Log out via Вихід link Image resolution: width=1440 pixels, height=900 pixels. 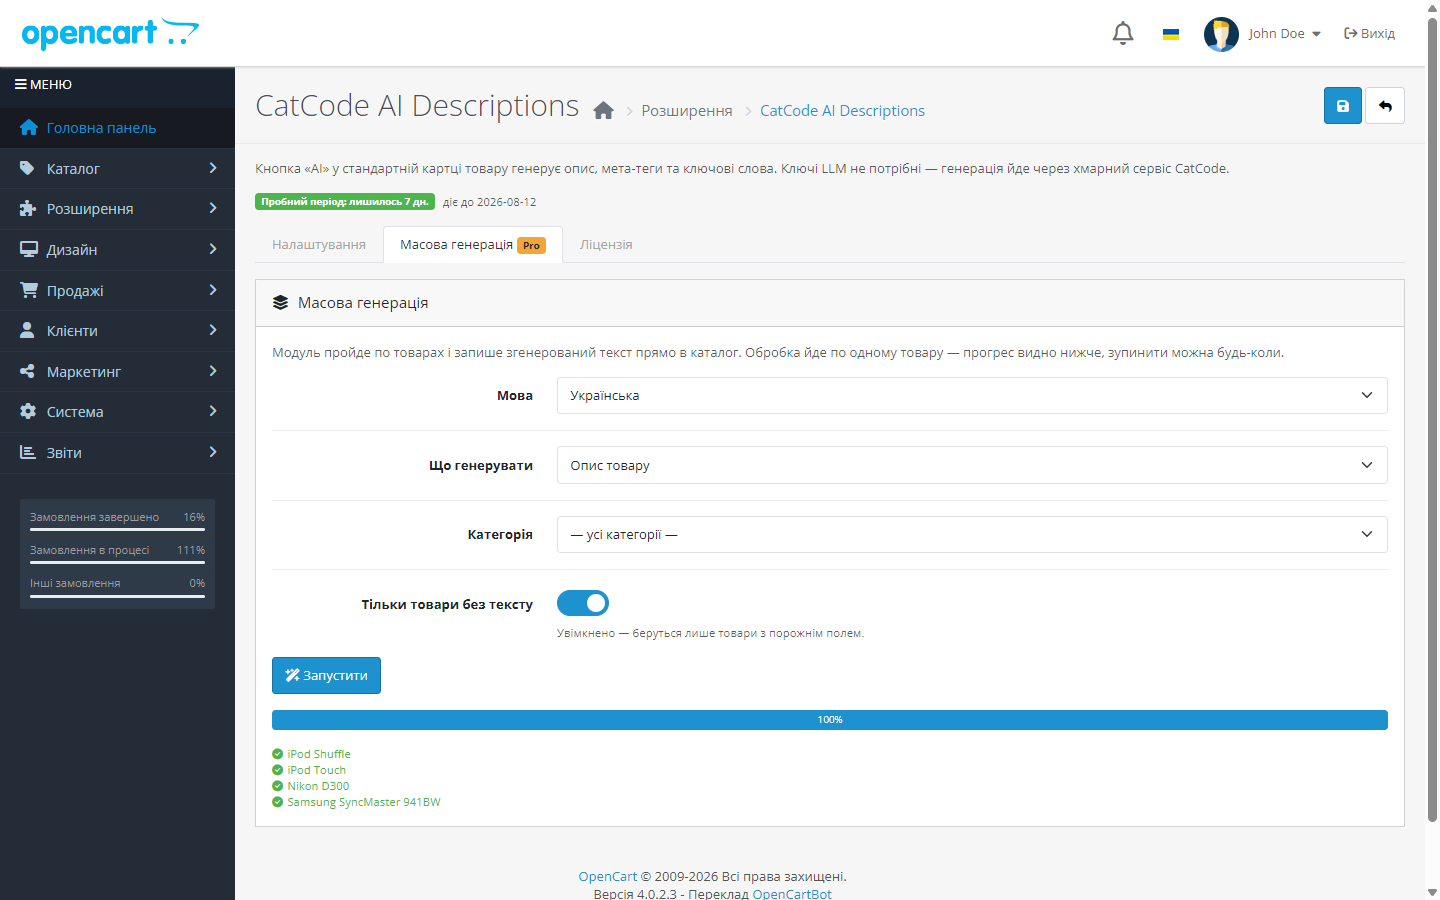point(1369,33)
